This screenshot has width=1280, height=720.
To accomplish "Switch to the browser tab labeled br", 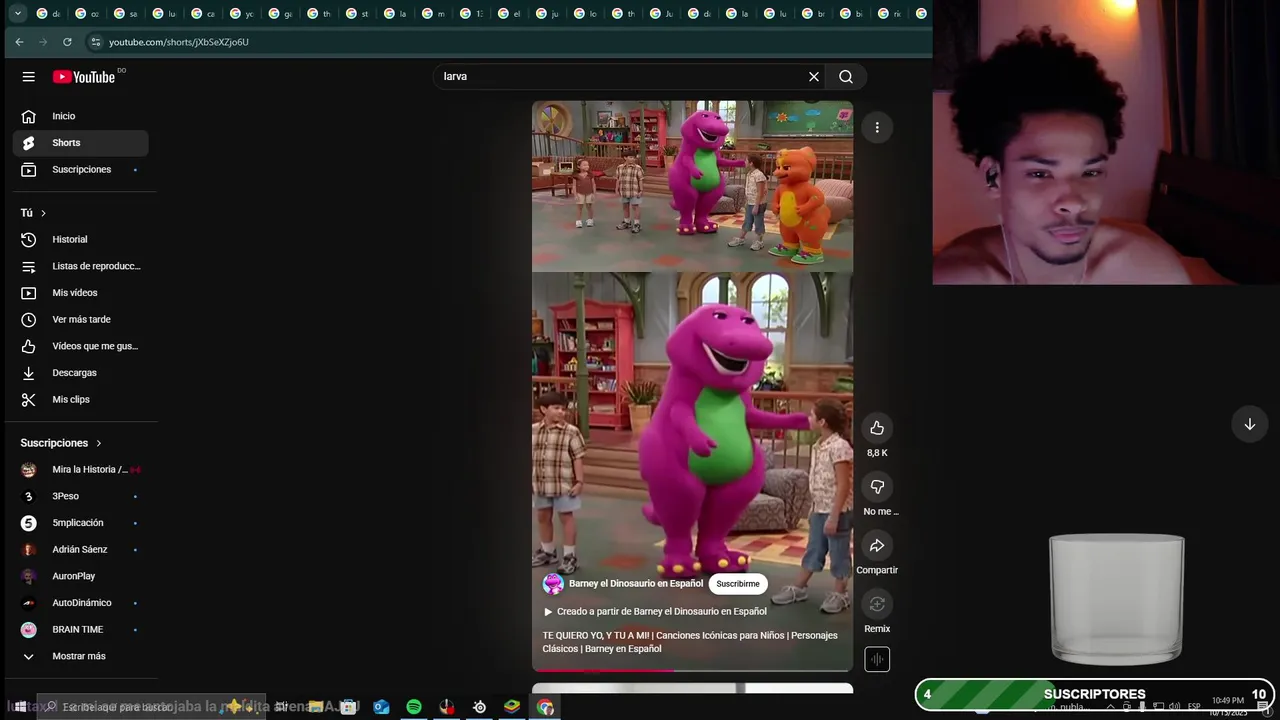I will tap(814, 14).
